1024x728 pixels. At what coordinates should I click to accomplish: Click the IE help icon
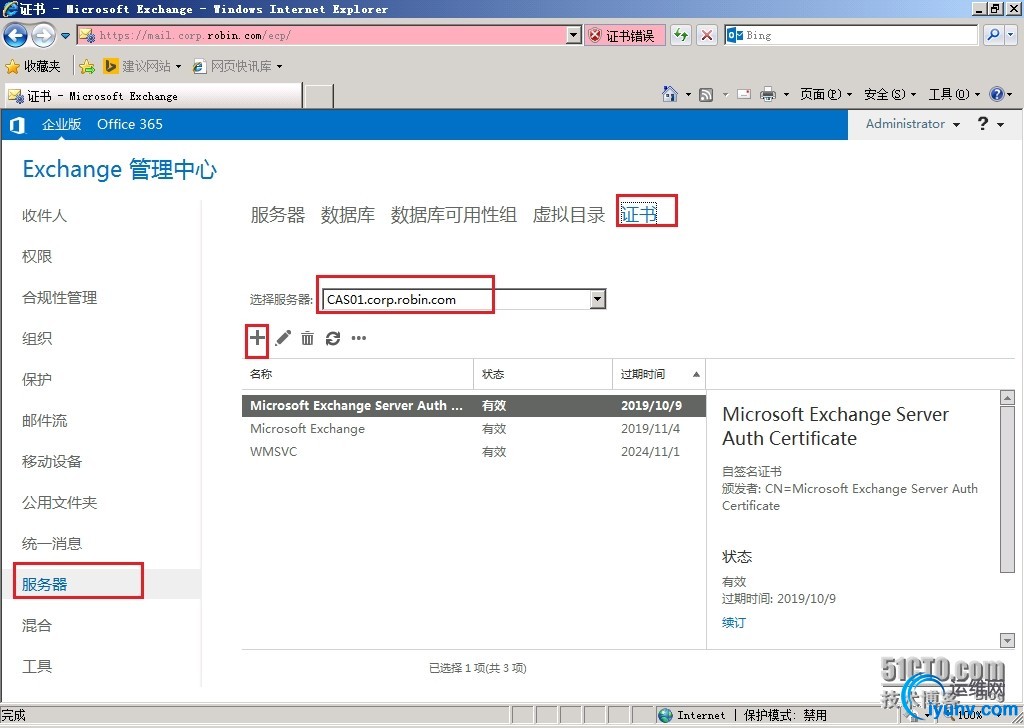[x=996, y=94]
